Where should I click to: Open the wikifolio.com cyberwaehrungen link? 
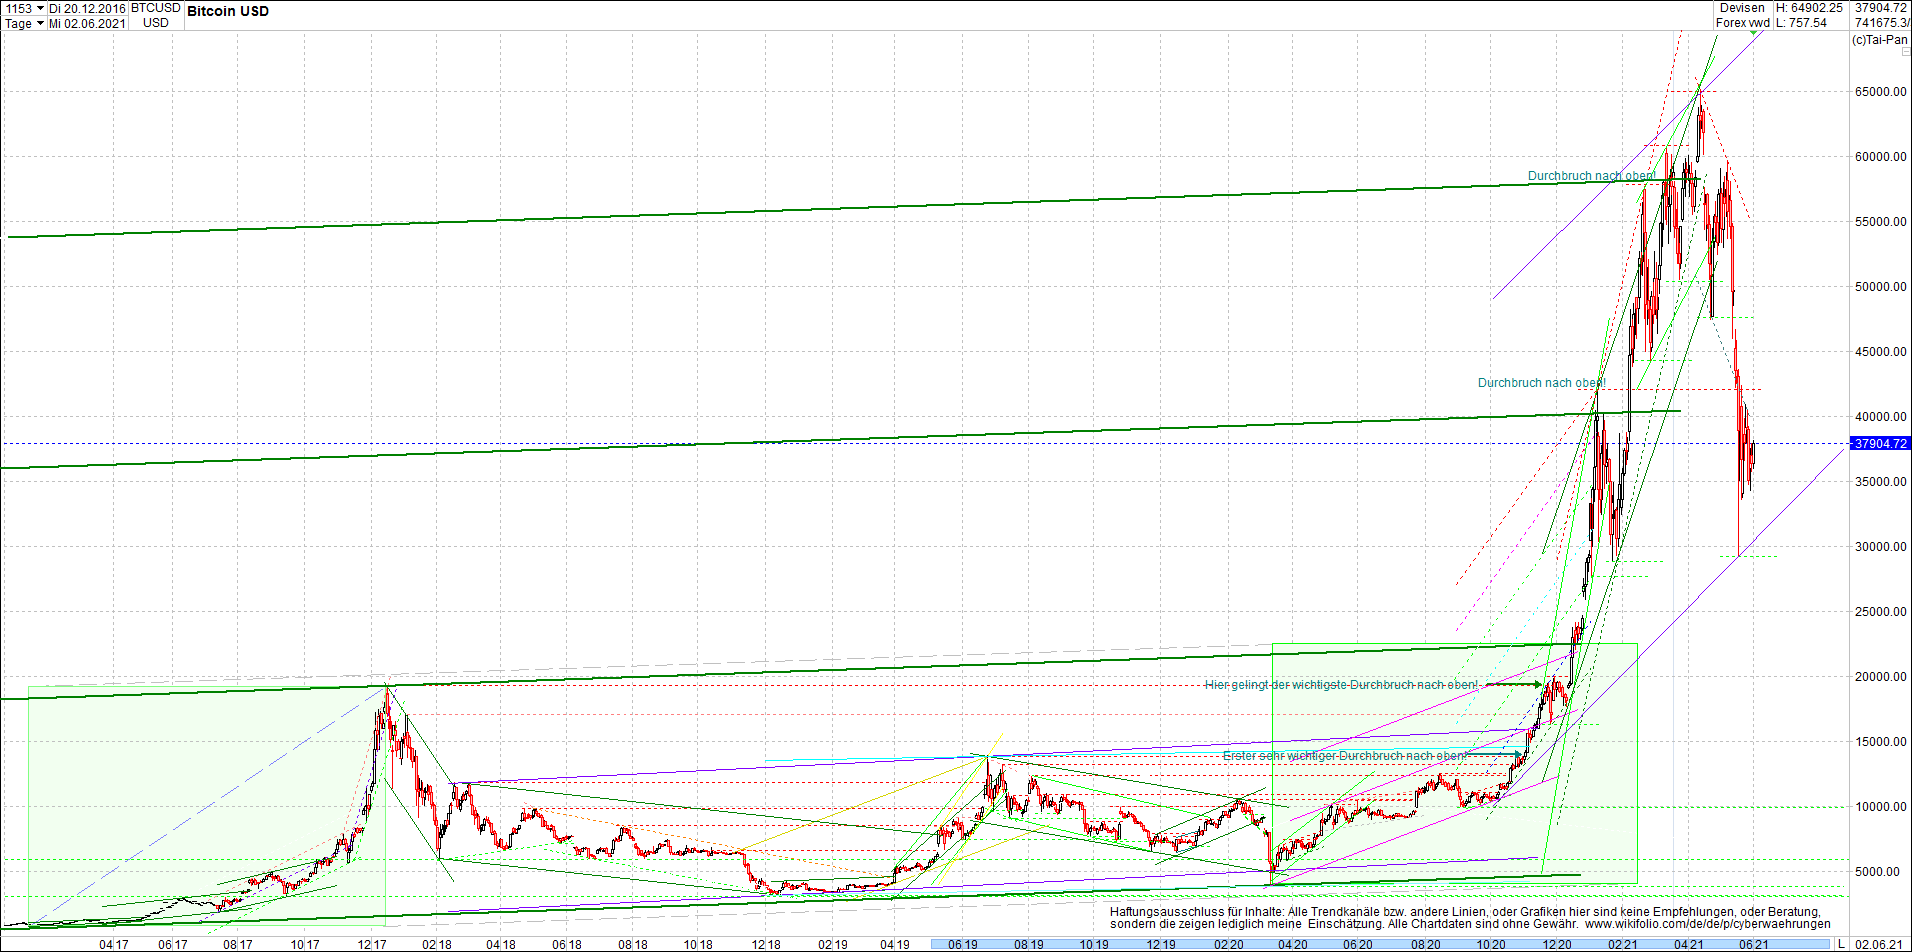click(x=1708, y=924)
